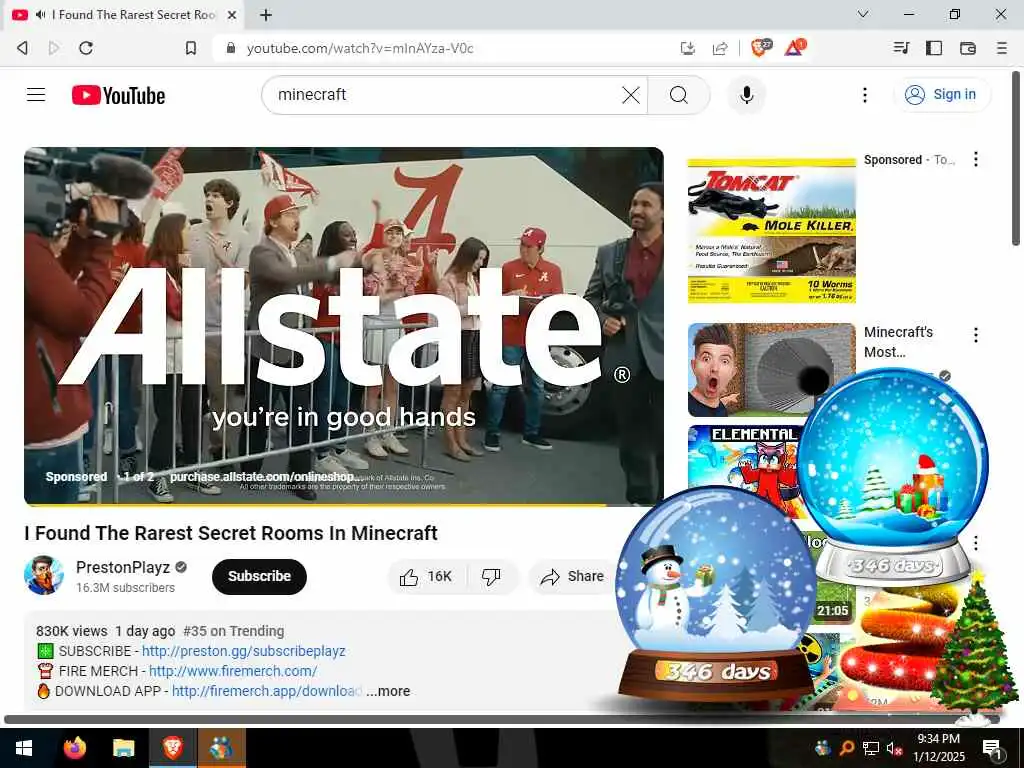Open the firemerch.app/download link
Screen dimensions: 1024x768
click(x=266, y=691)
